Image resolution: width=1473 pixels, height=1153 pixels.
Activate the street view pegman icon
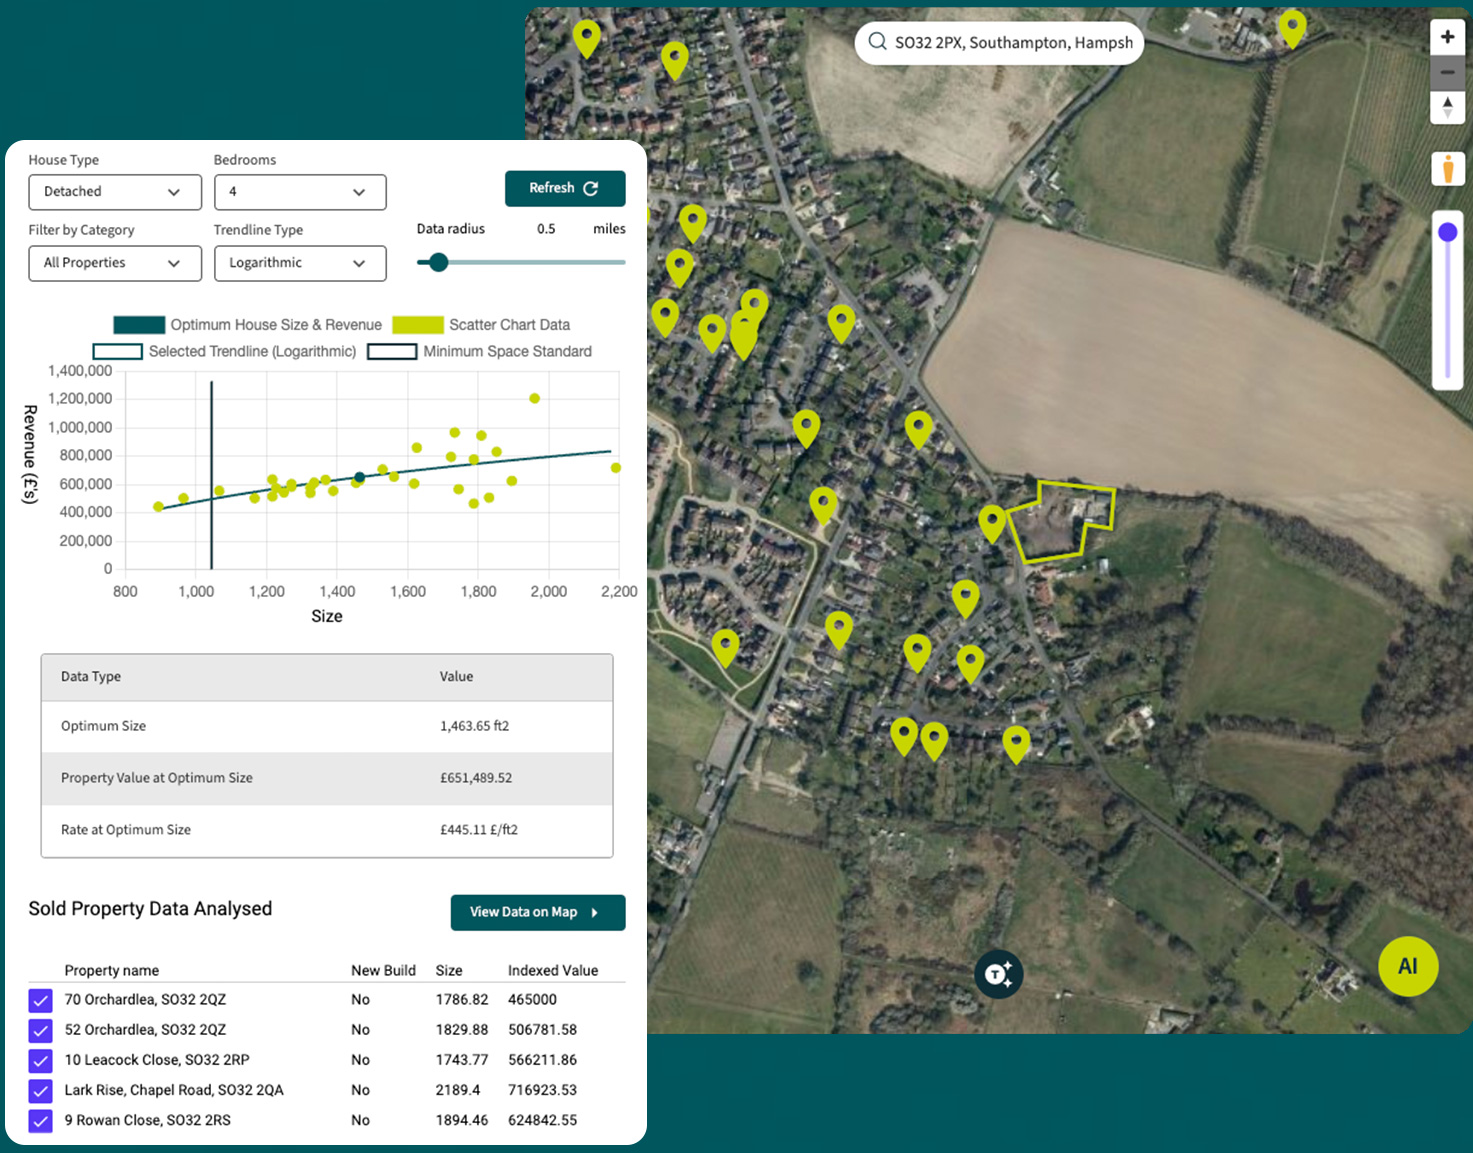click(x=1447, y=169)
